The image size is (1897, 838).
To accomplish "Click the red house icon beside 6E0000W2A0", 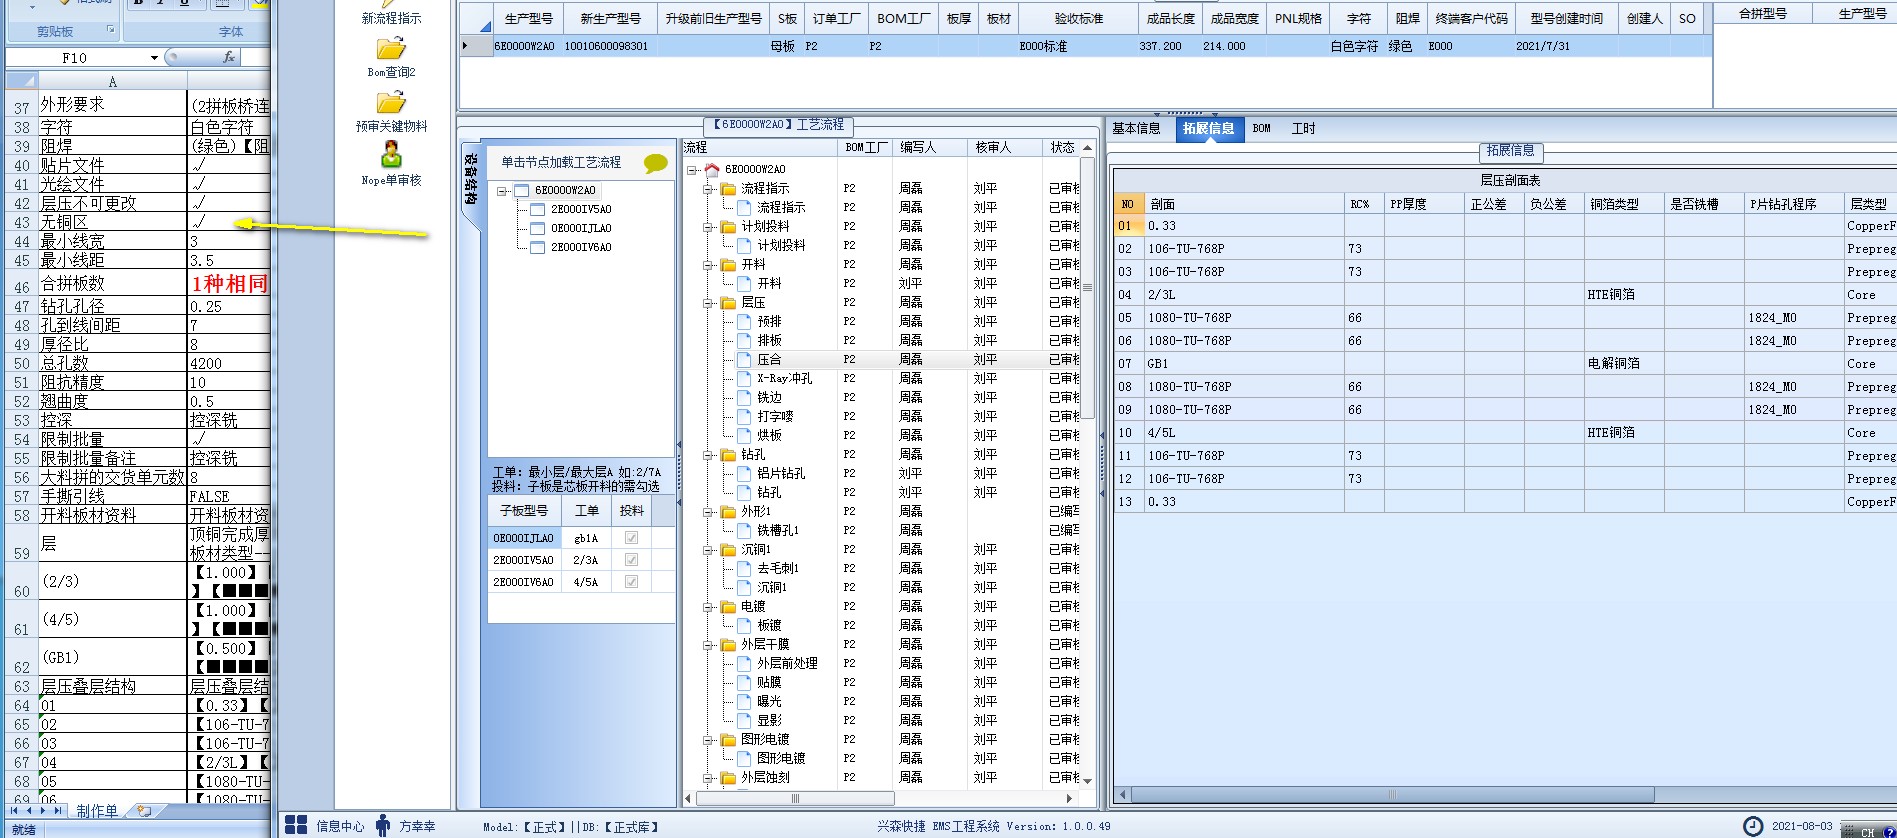I will [x=712, y=170].
